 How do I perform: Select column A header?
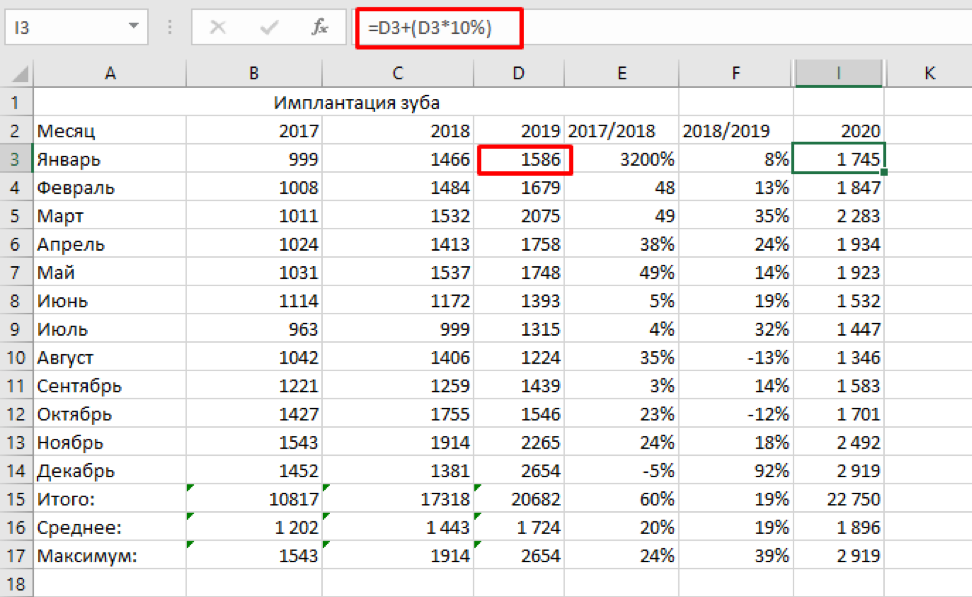(110, 73)
